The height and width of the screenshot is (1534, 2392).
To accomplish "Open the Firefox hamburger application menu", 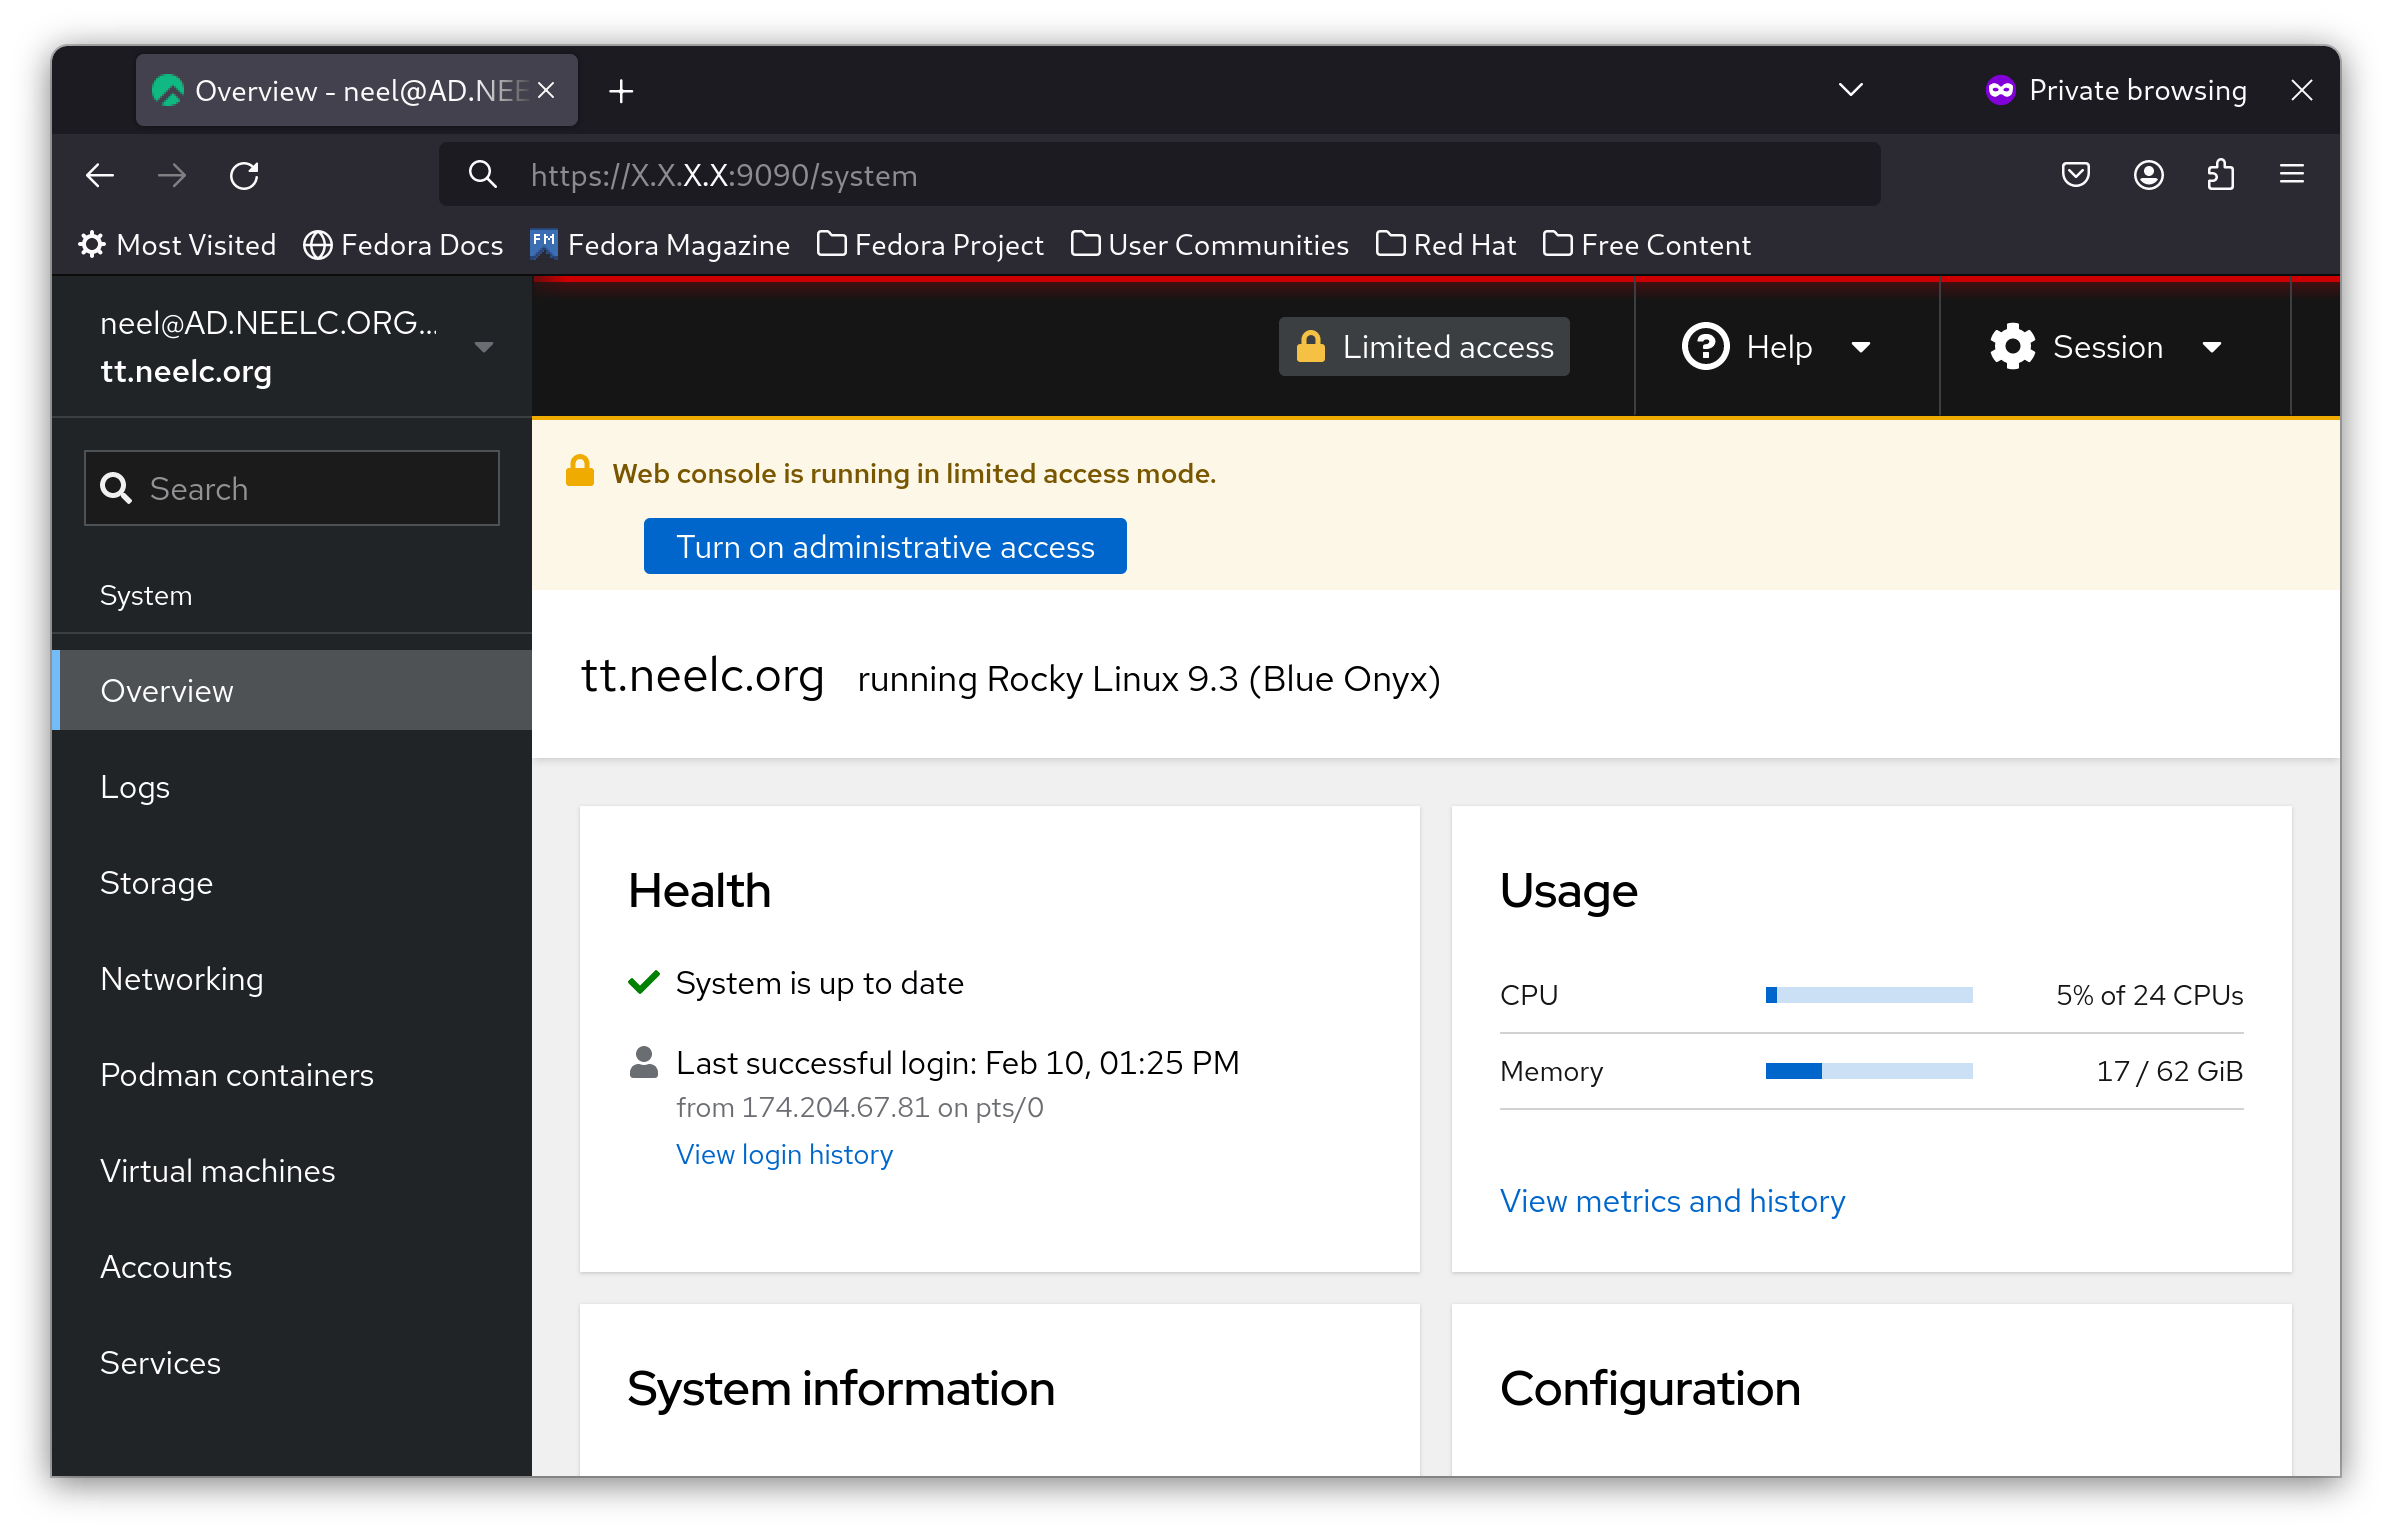I will tap(2292, 176).
